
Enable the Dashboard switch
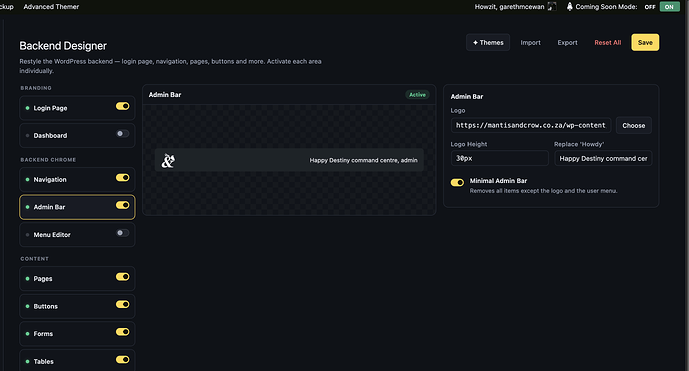(x=123, y=134)
